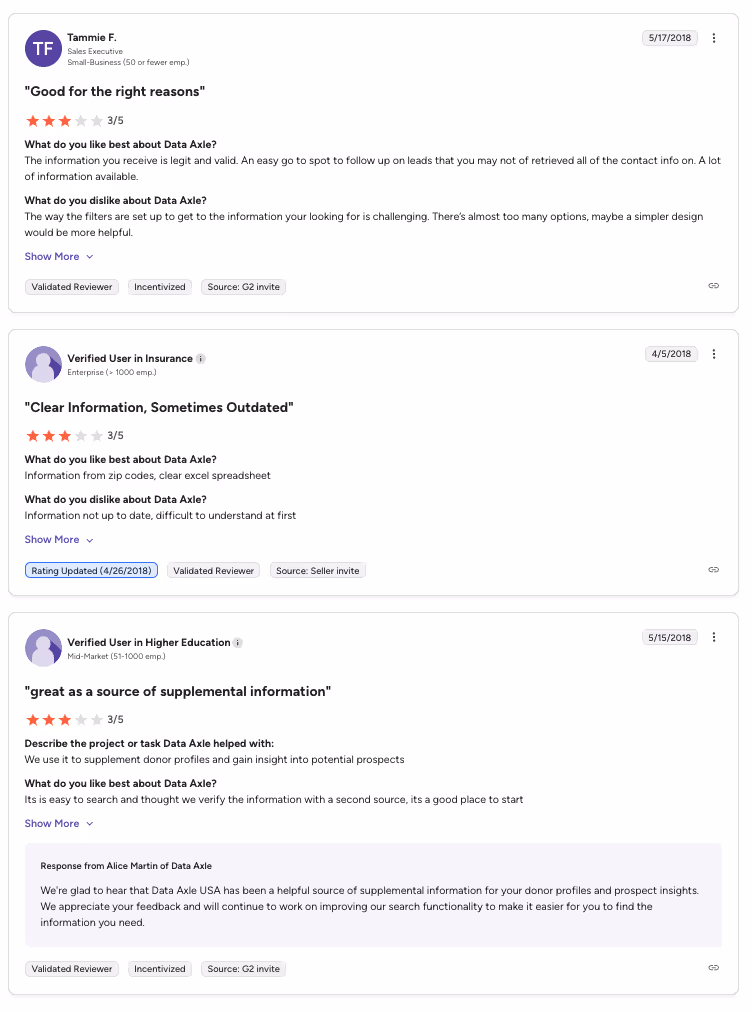This screenshot has width=752, height=1012.
Task: Click the Incentivized tag on the Higher Education review
Action: point(159,968)
